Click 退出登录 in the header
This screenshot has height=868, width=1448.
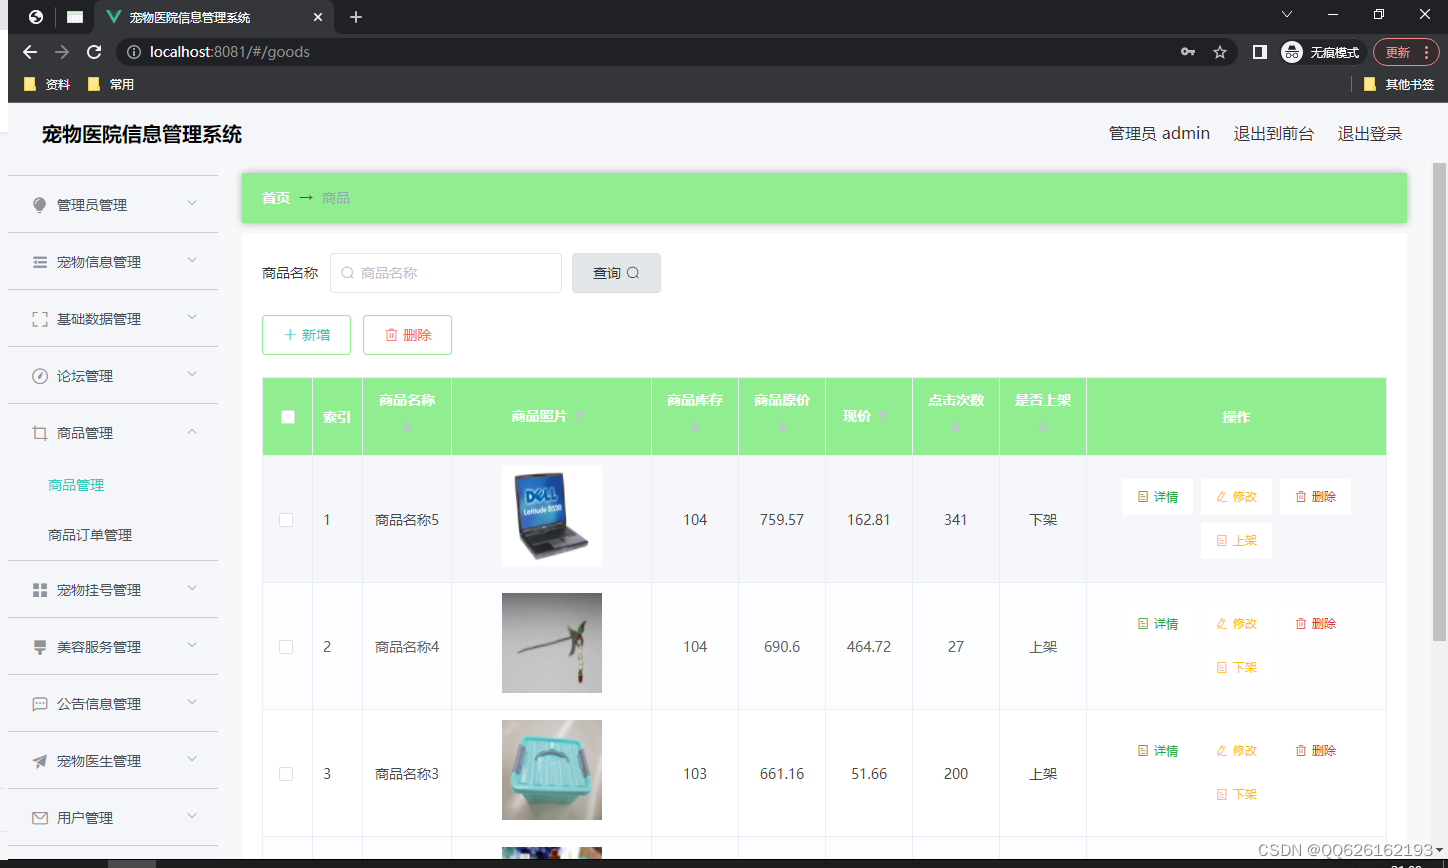[x=1370, y=134]
